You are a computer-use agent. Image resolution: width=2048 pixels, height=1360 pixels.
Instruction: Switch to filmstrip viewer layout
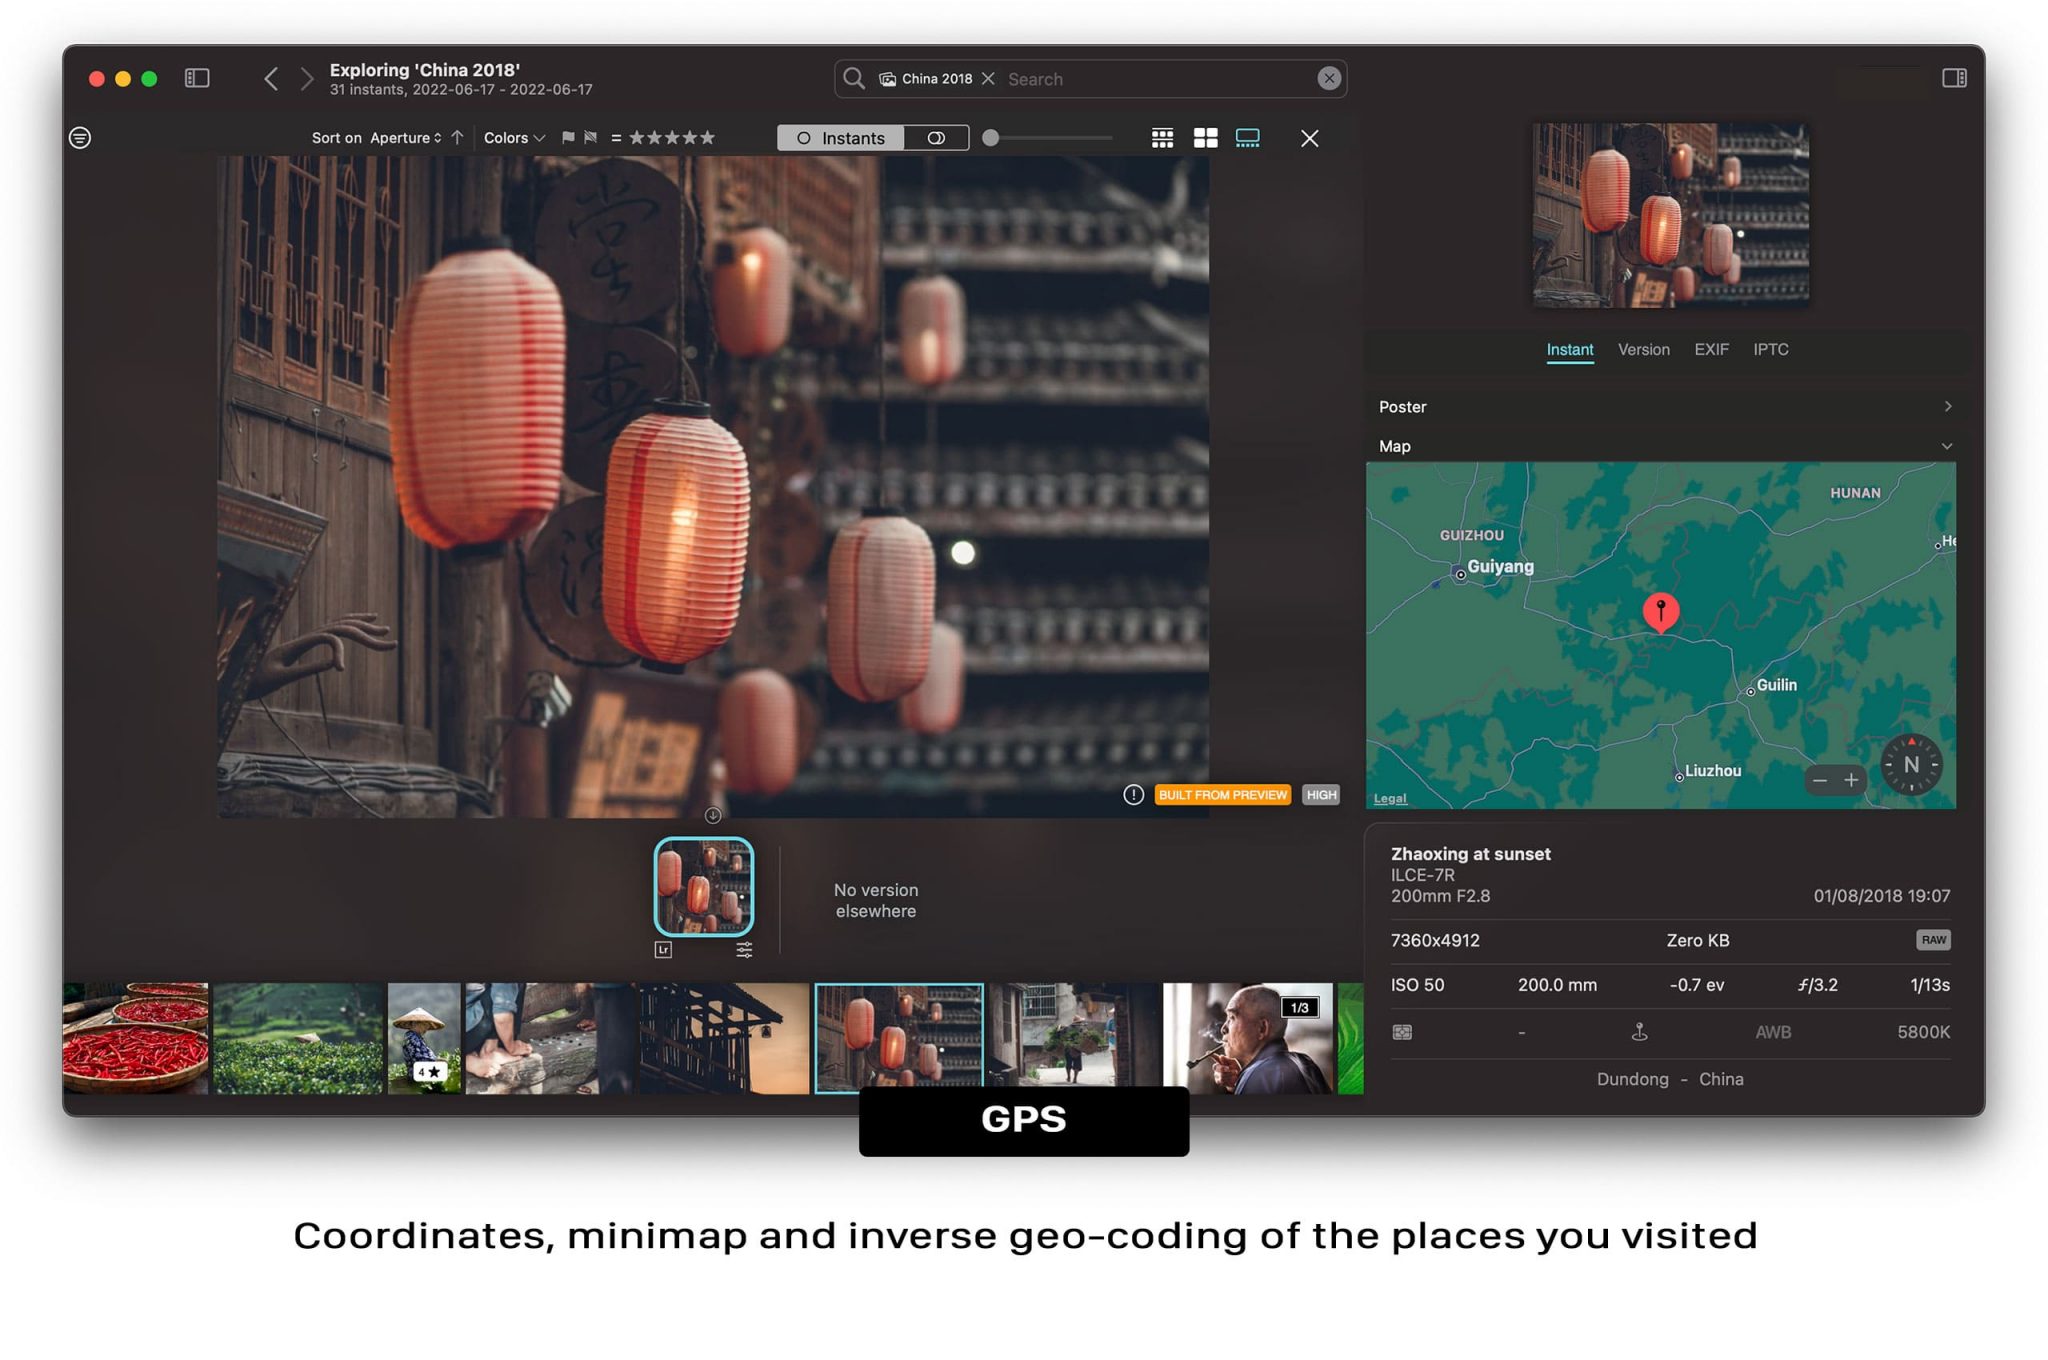click(x=1248, y=138)
